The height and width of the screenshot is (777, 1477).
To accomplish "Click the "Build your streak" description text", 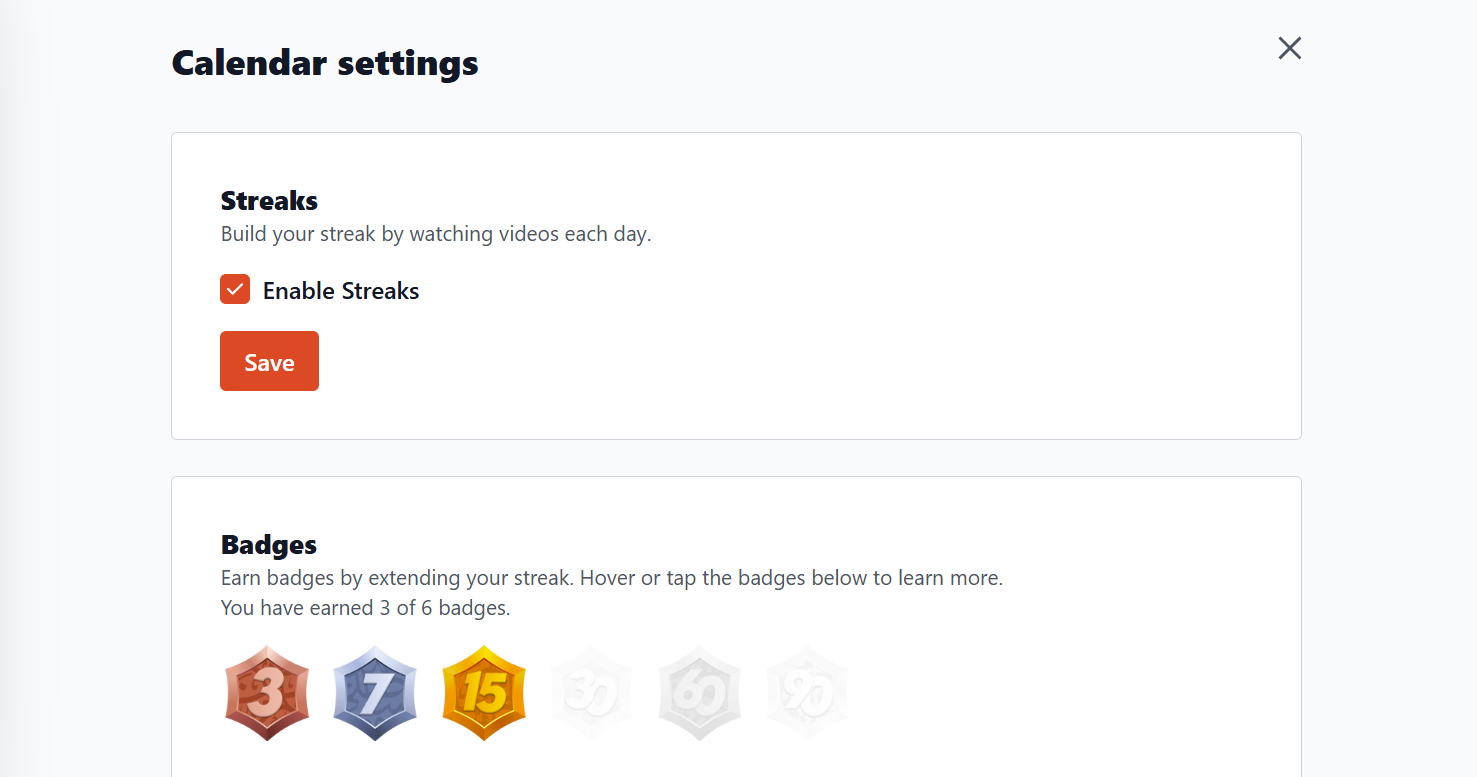I will [x=435, y=234].
